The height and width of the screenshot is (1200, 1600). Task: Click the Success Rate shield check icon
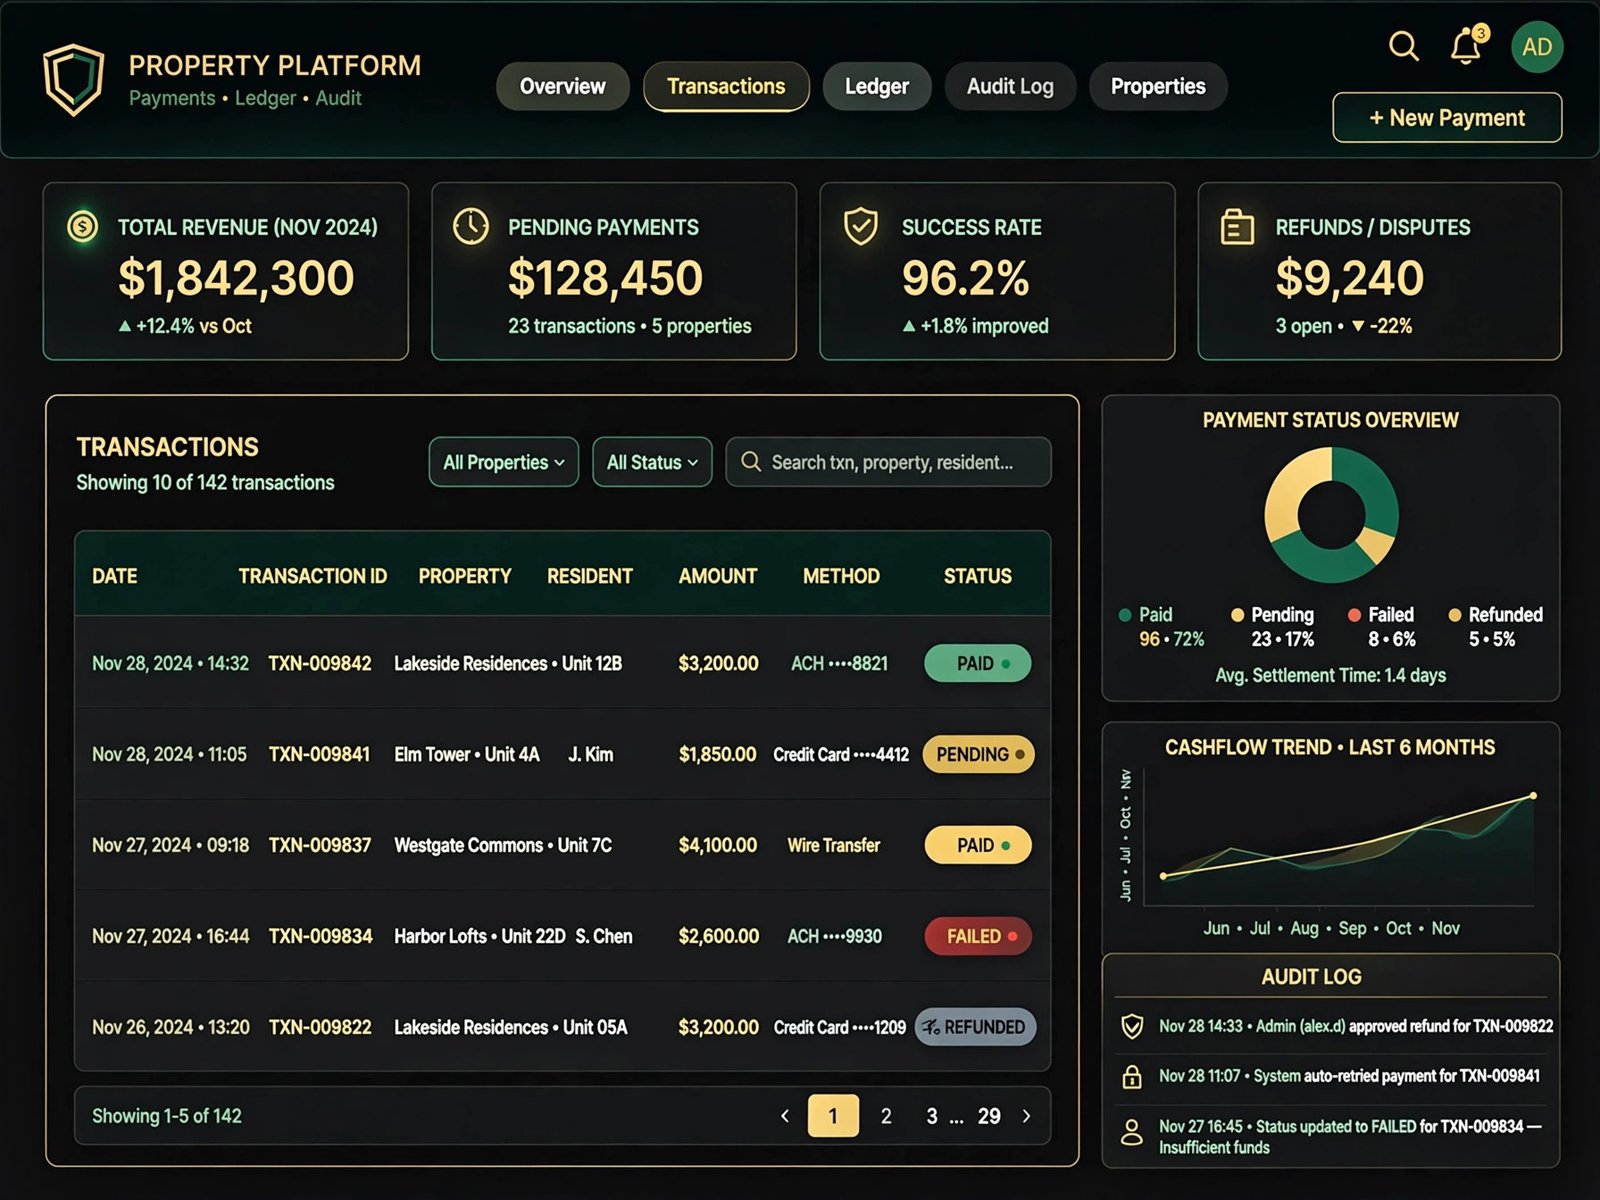click(x=861, y=227)
